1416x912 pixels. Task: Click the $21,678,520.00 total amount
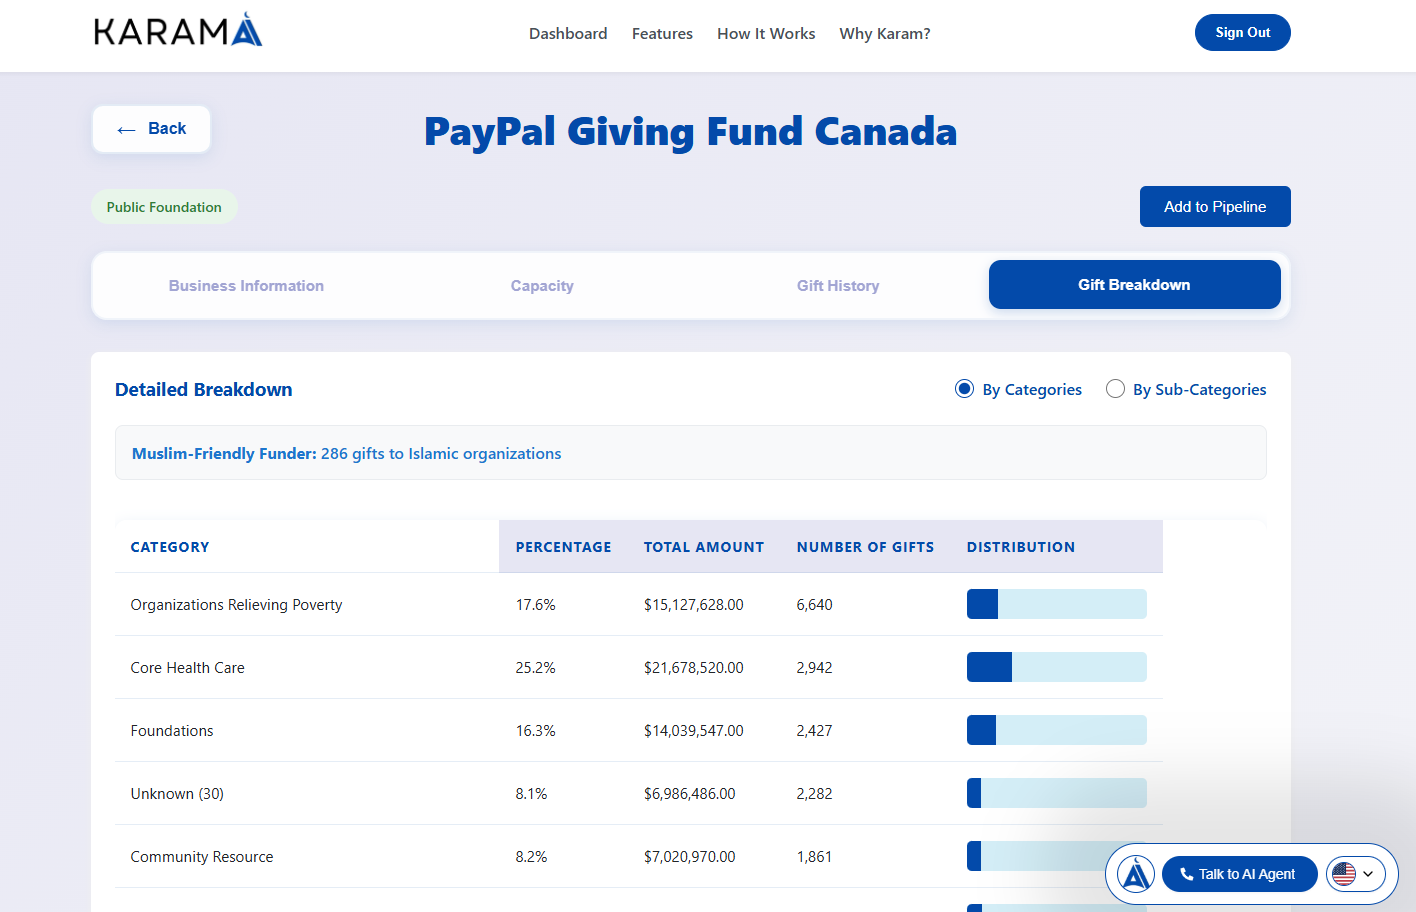click(x=694, y=668)
